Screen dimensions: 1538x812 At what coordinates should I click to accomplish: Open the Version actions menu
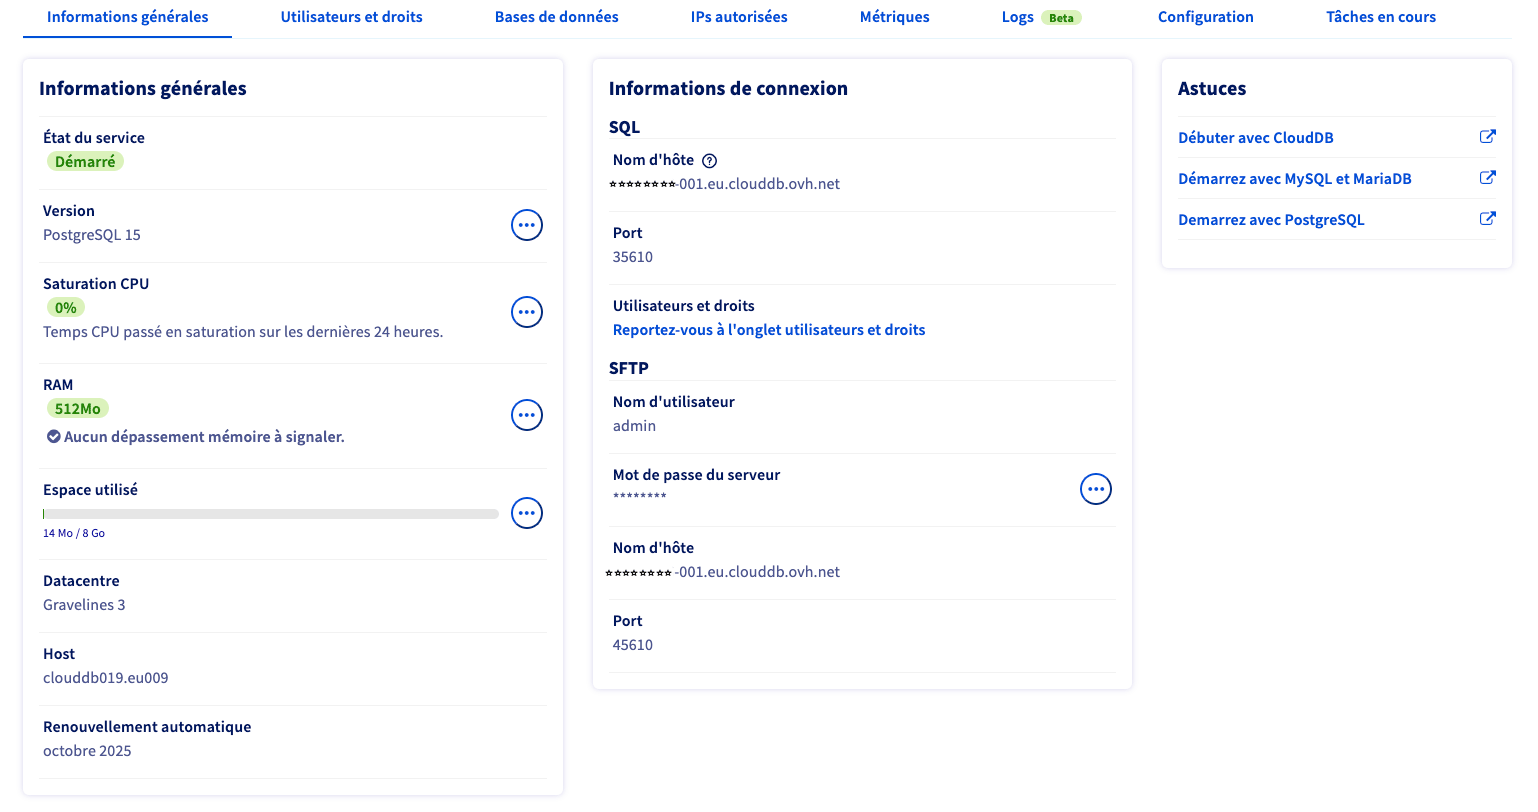[527, 225]
